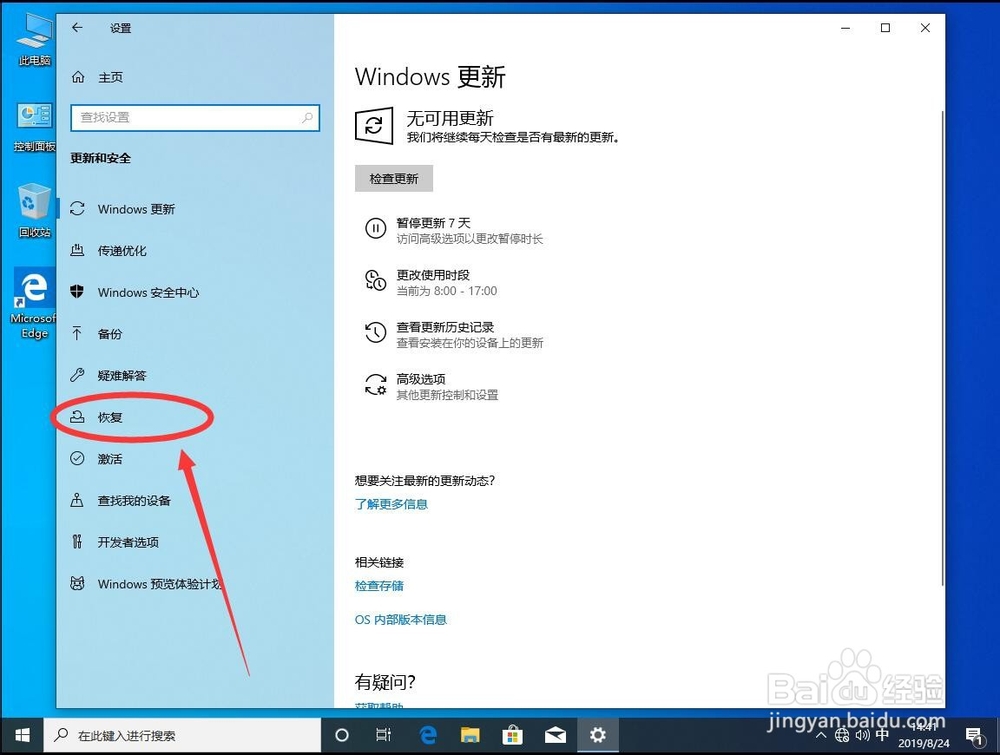
Task: Click the network globe tray icon
Action: [842, 735]
